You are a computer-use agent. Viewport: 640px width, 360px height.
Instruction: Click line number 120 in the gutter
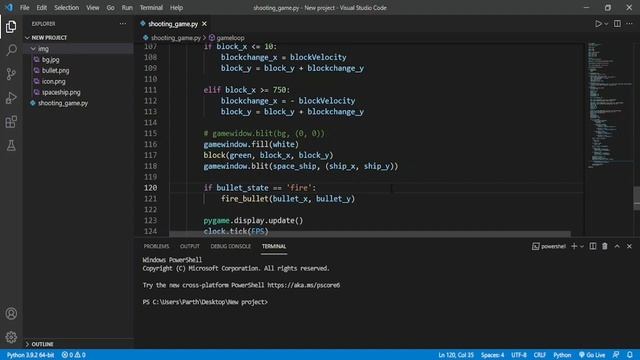tap(150, 188)
